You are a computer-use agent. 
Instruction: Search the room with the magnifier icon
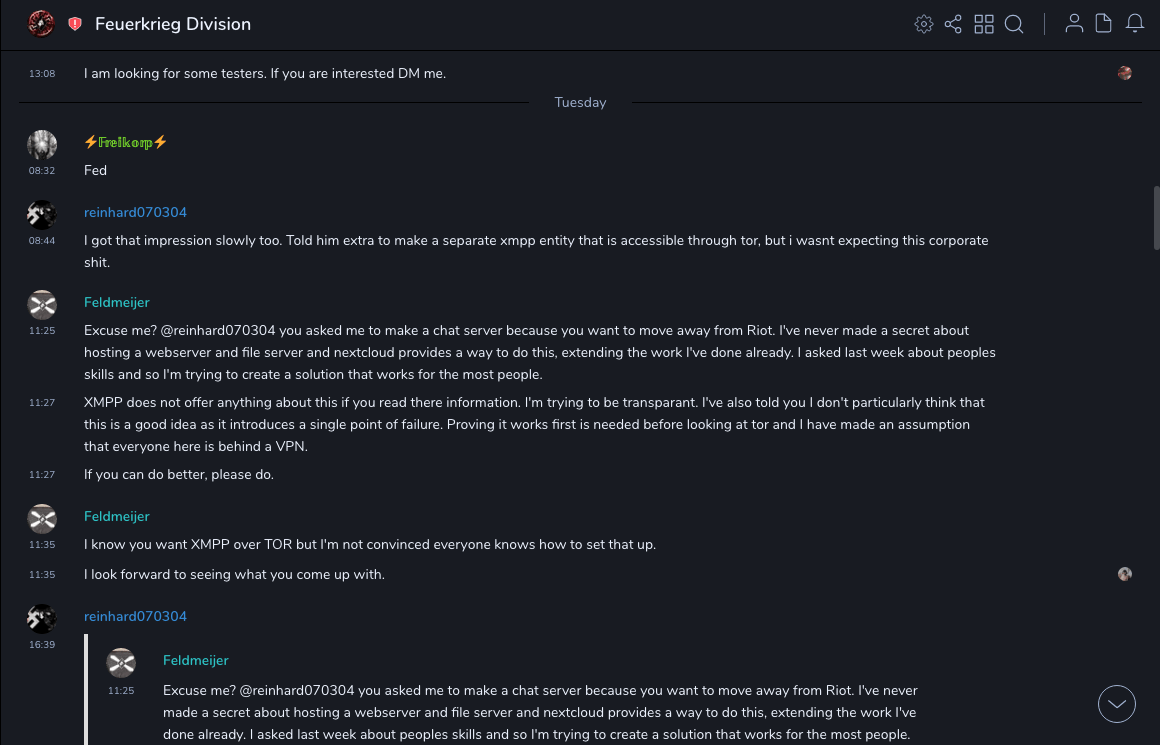coord(1014,24)
